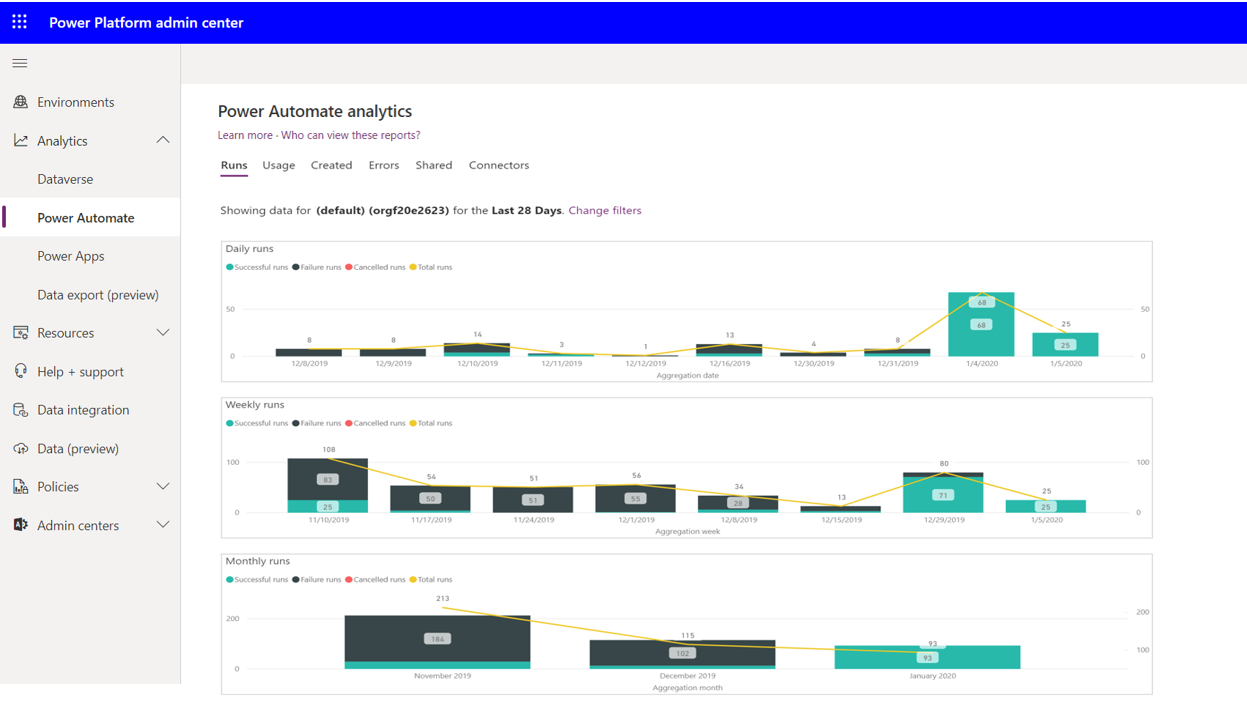1247x703 pixels.
Task: Click the Power Automate analytics heading
Action: coord(315,111)
